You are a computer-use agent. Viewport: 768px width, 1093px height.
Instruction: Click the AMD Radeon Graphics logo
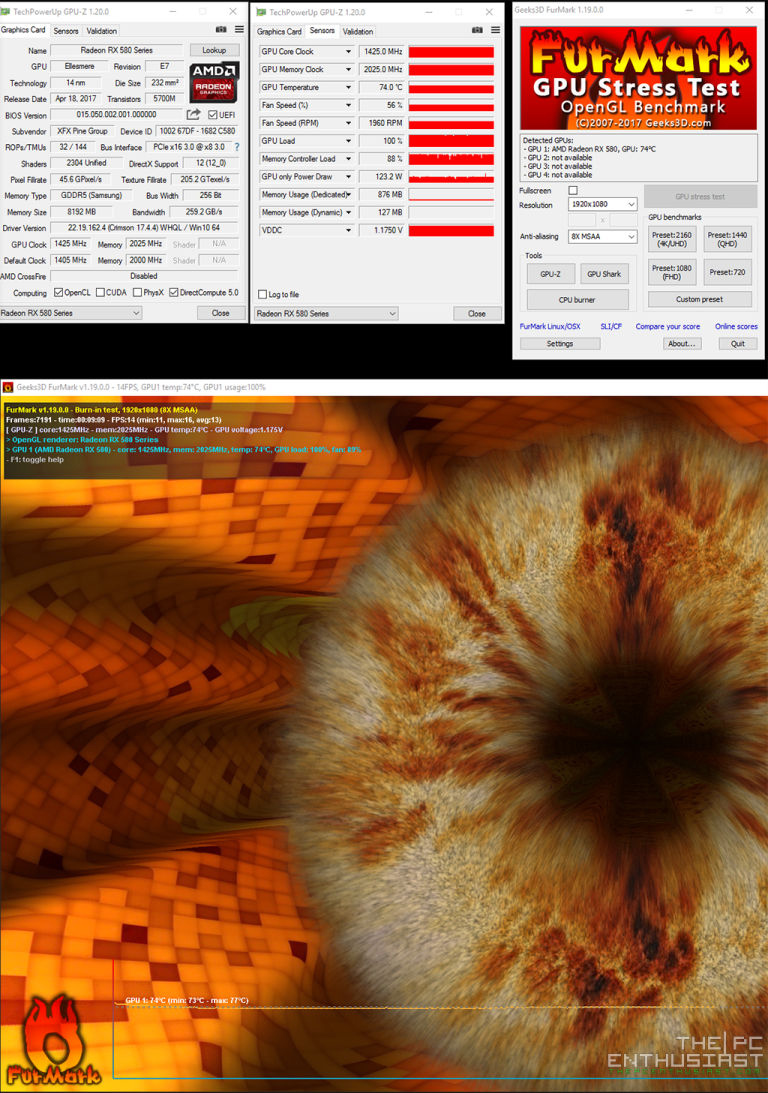[214, 82]
